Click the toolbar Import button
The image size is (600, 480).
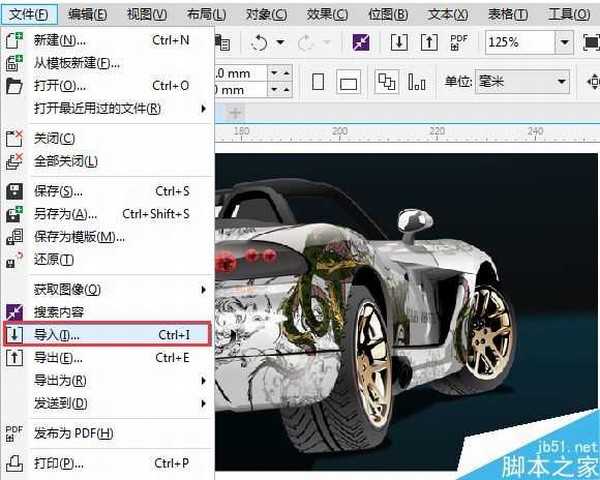tap(399, 42)
